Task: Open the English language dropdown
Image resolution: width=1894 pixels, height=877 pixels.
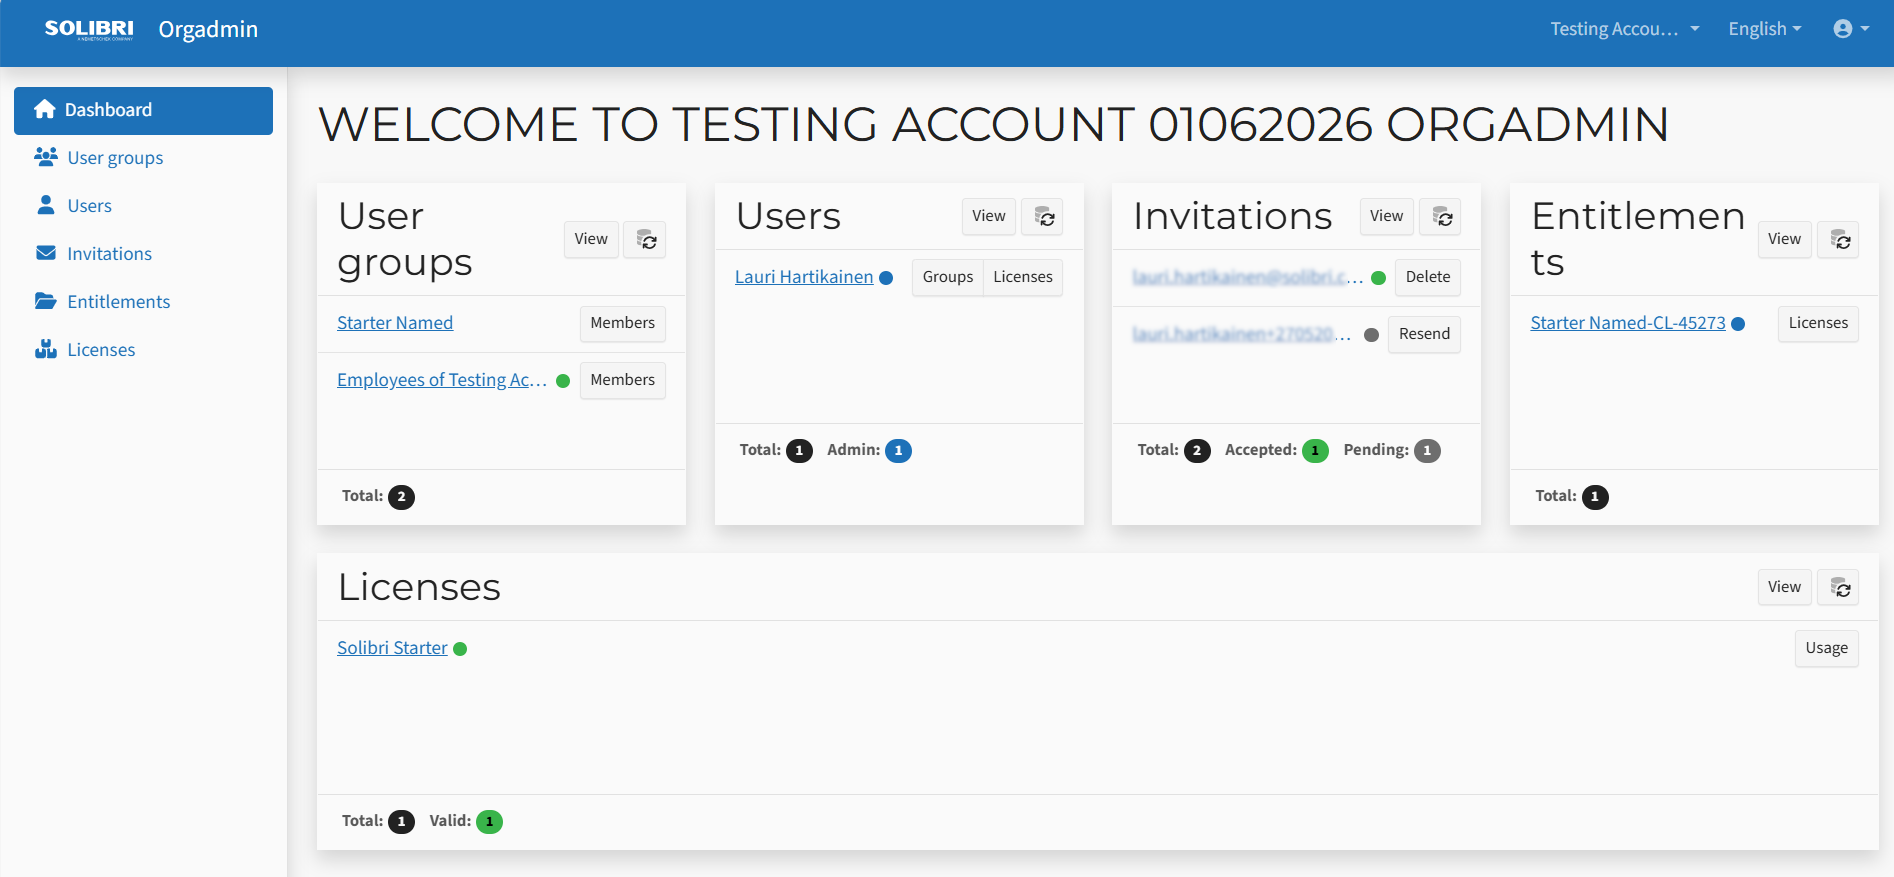Action: [1765, 29]
